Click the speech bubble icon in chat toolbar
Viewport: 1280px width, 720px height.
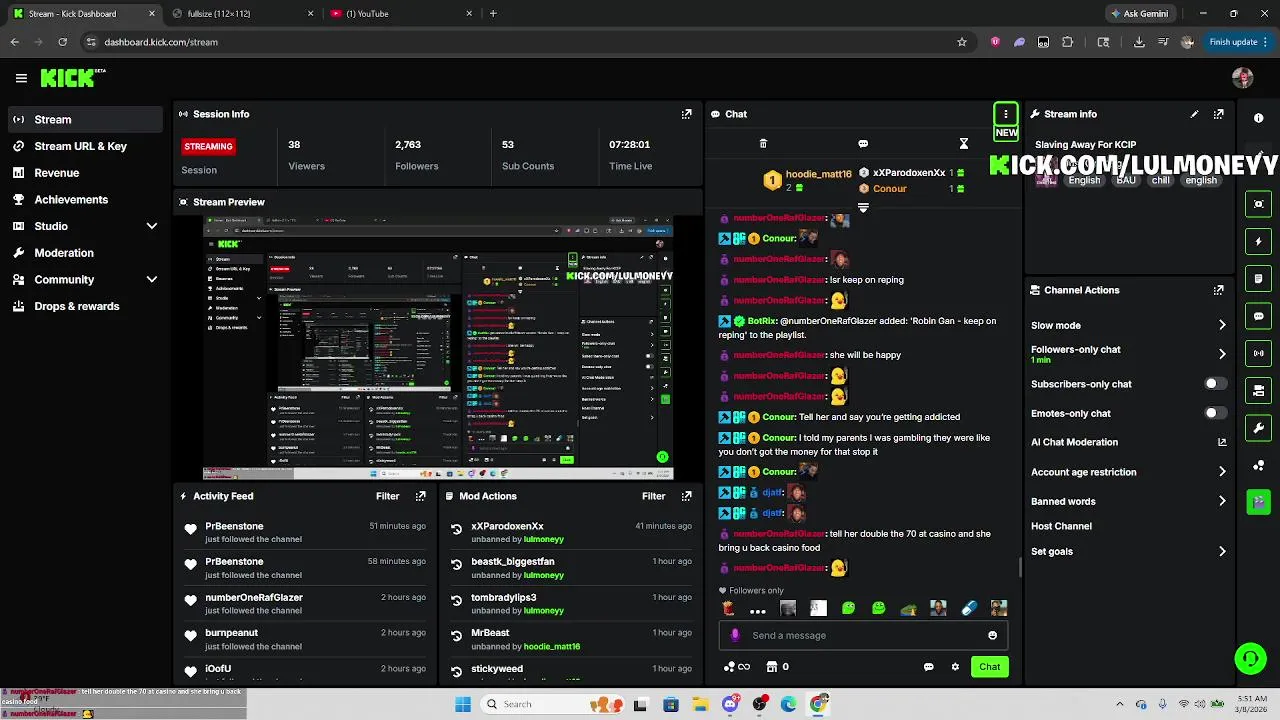pyautogui.click(x=863, y=144)
